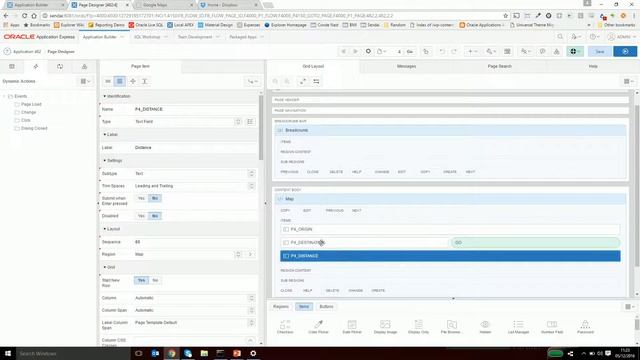
Task: Go to next page arrow icon
Action: (x=356, y=51)
